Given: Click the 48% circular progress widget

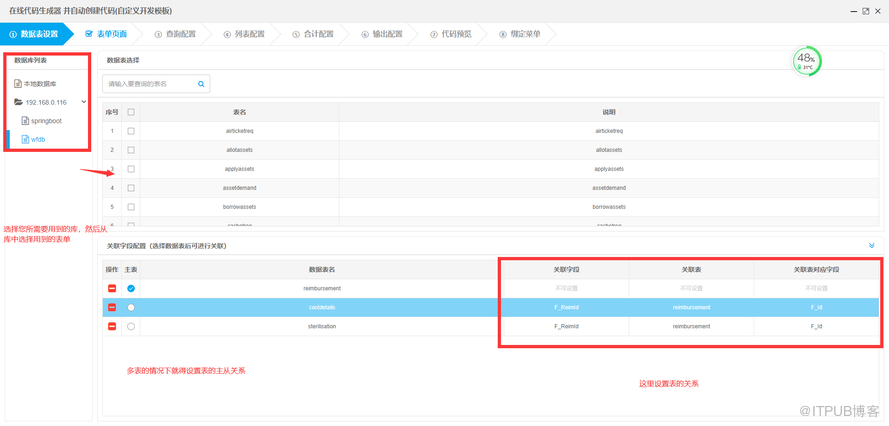Looking at the screenshot, I should click(806, 60).
